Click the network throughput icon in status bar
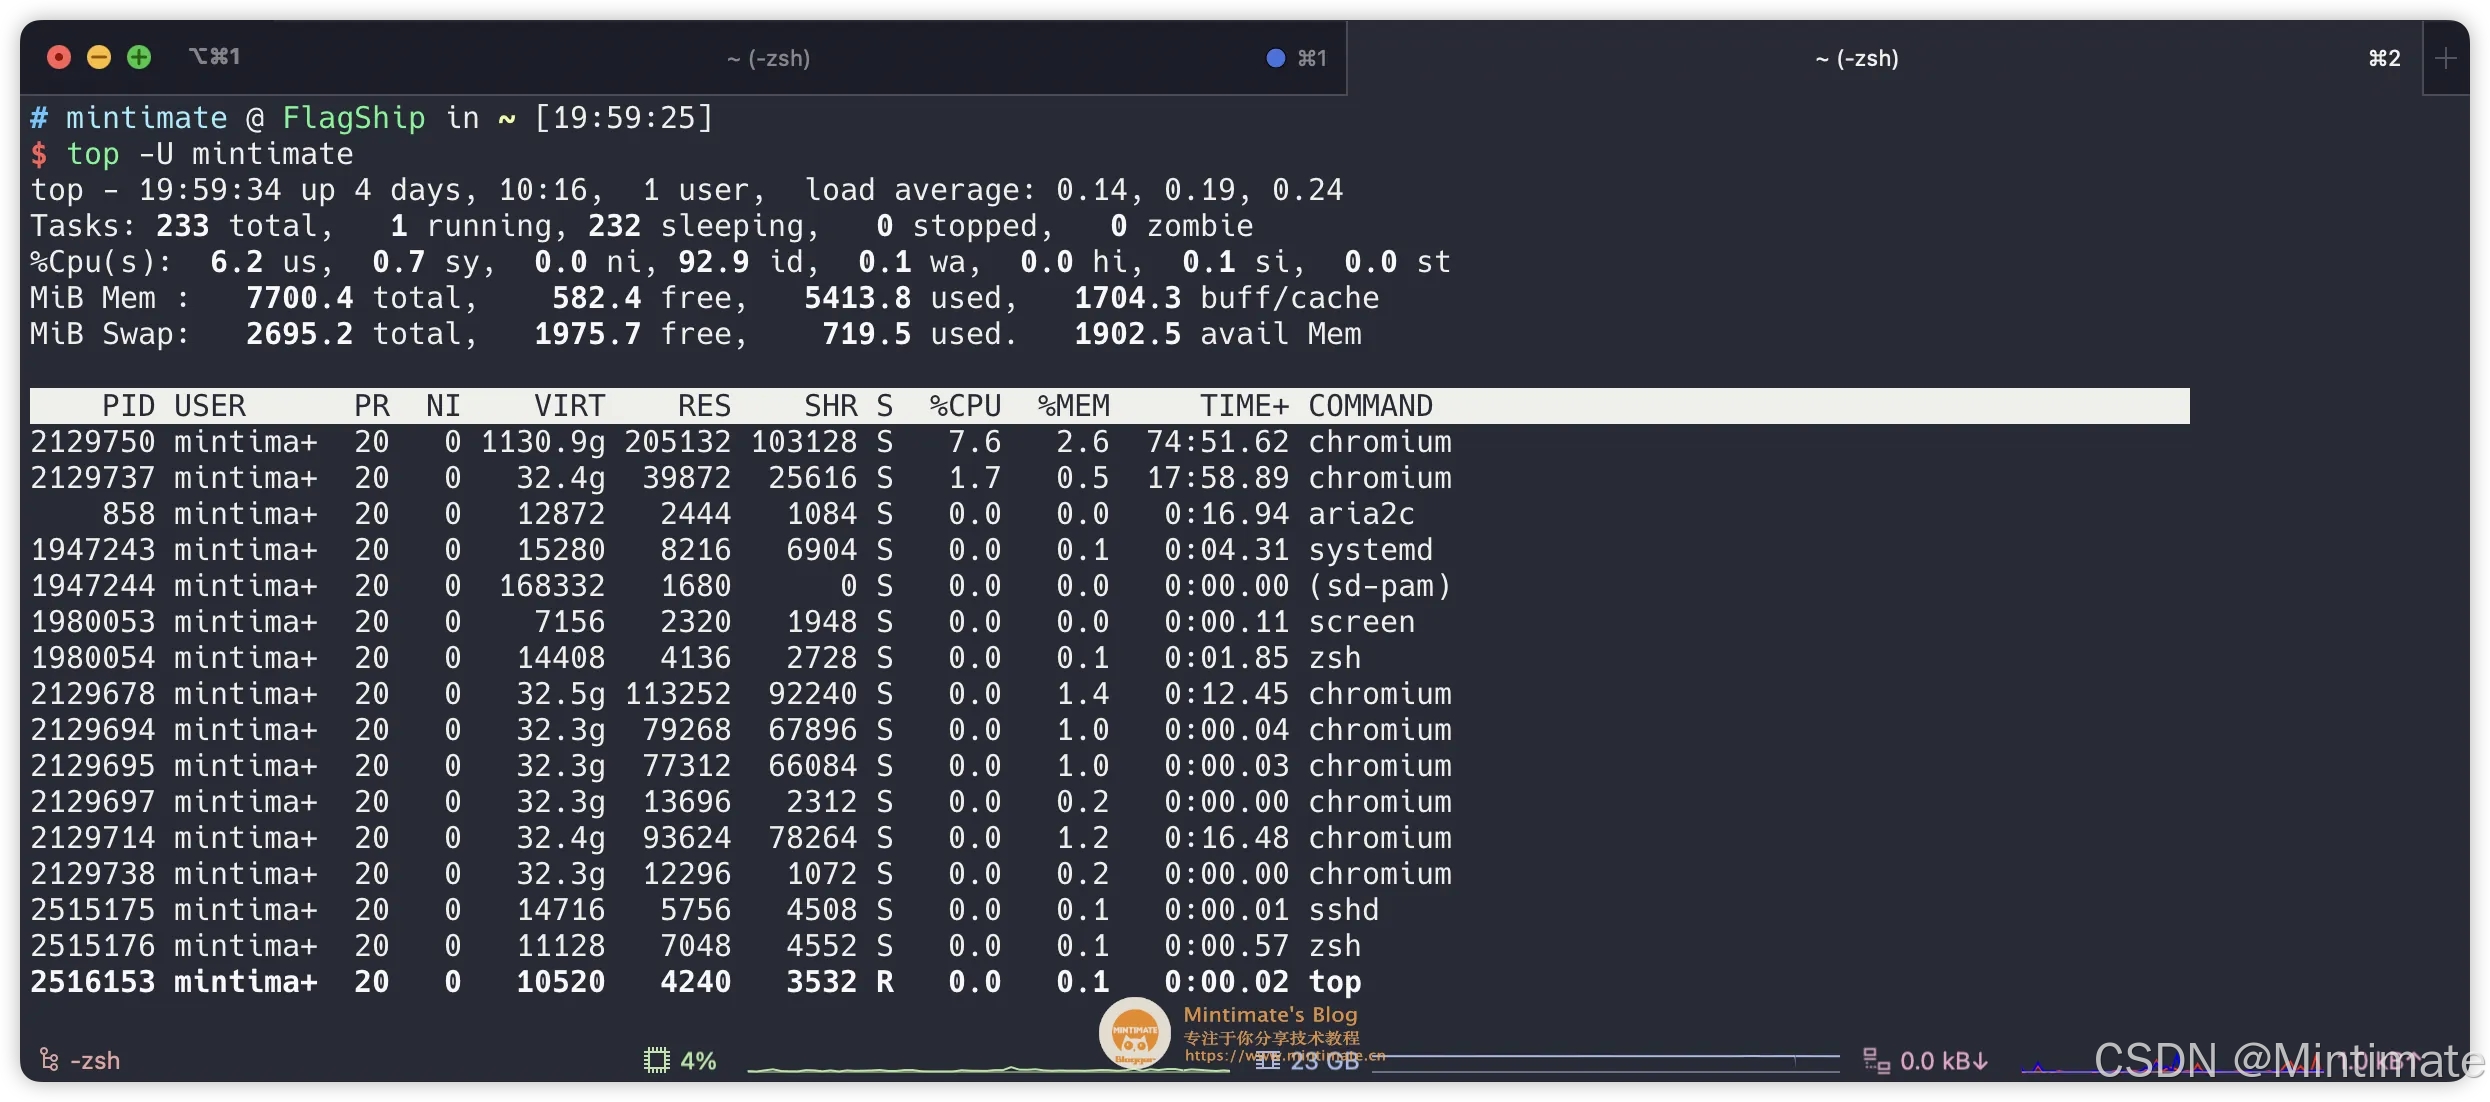The width and height of the screenshot is (2490, 1102). tap(1876, 1060)
